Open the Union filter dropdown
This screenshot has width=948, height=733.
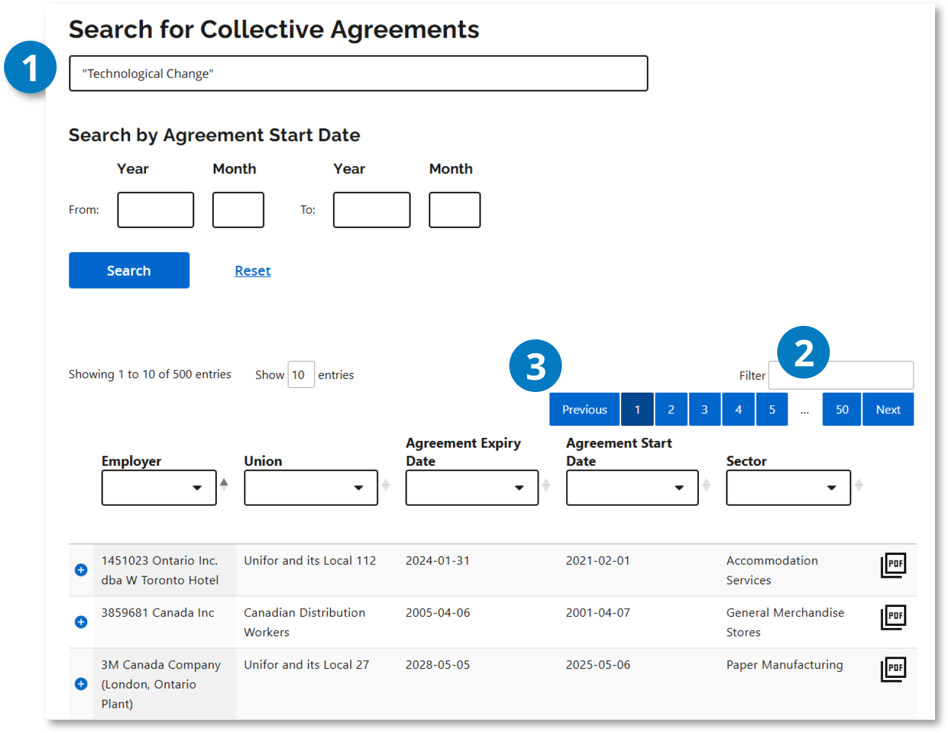[311, 487]
